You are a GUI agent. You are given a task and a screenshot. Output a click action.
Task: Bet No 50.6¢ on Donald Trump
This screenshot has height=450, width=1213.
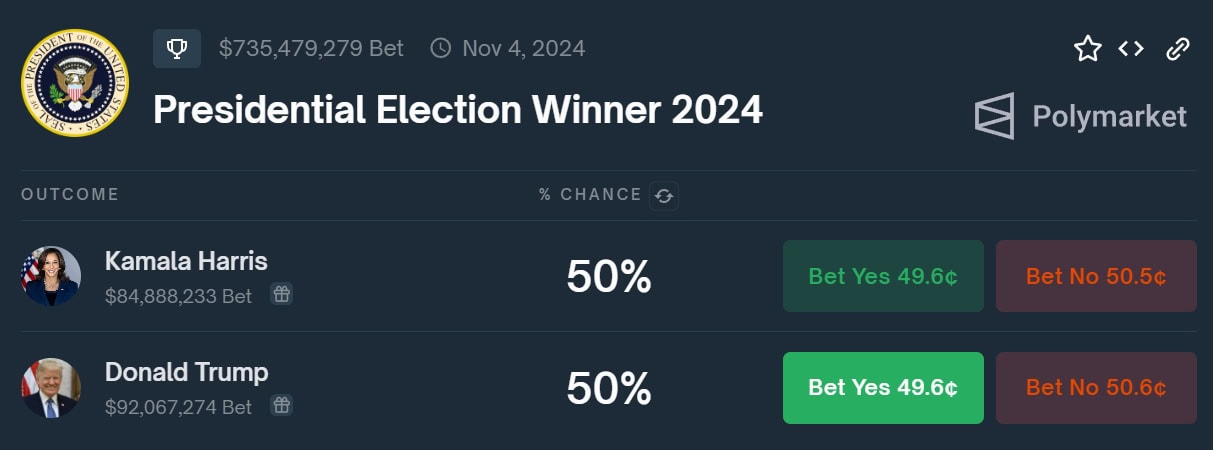tap(1096, 388)
